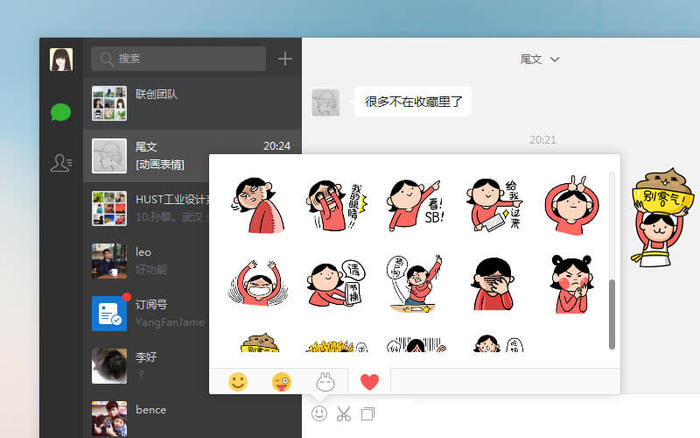Click the 很多不在收藏里了 message bubble
Screen dimensions: 700x438
pos(413,102)
